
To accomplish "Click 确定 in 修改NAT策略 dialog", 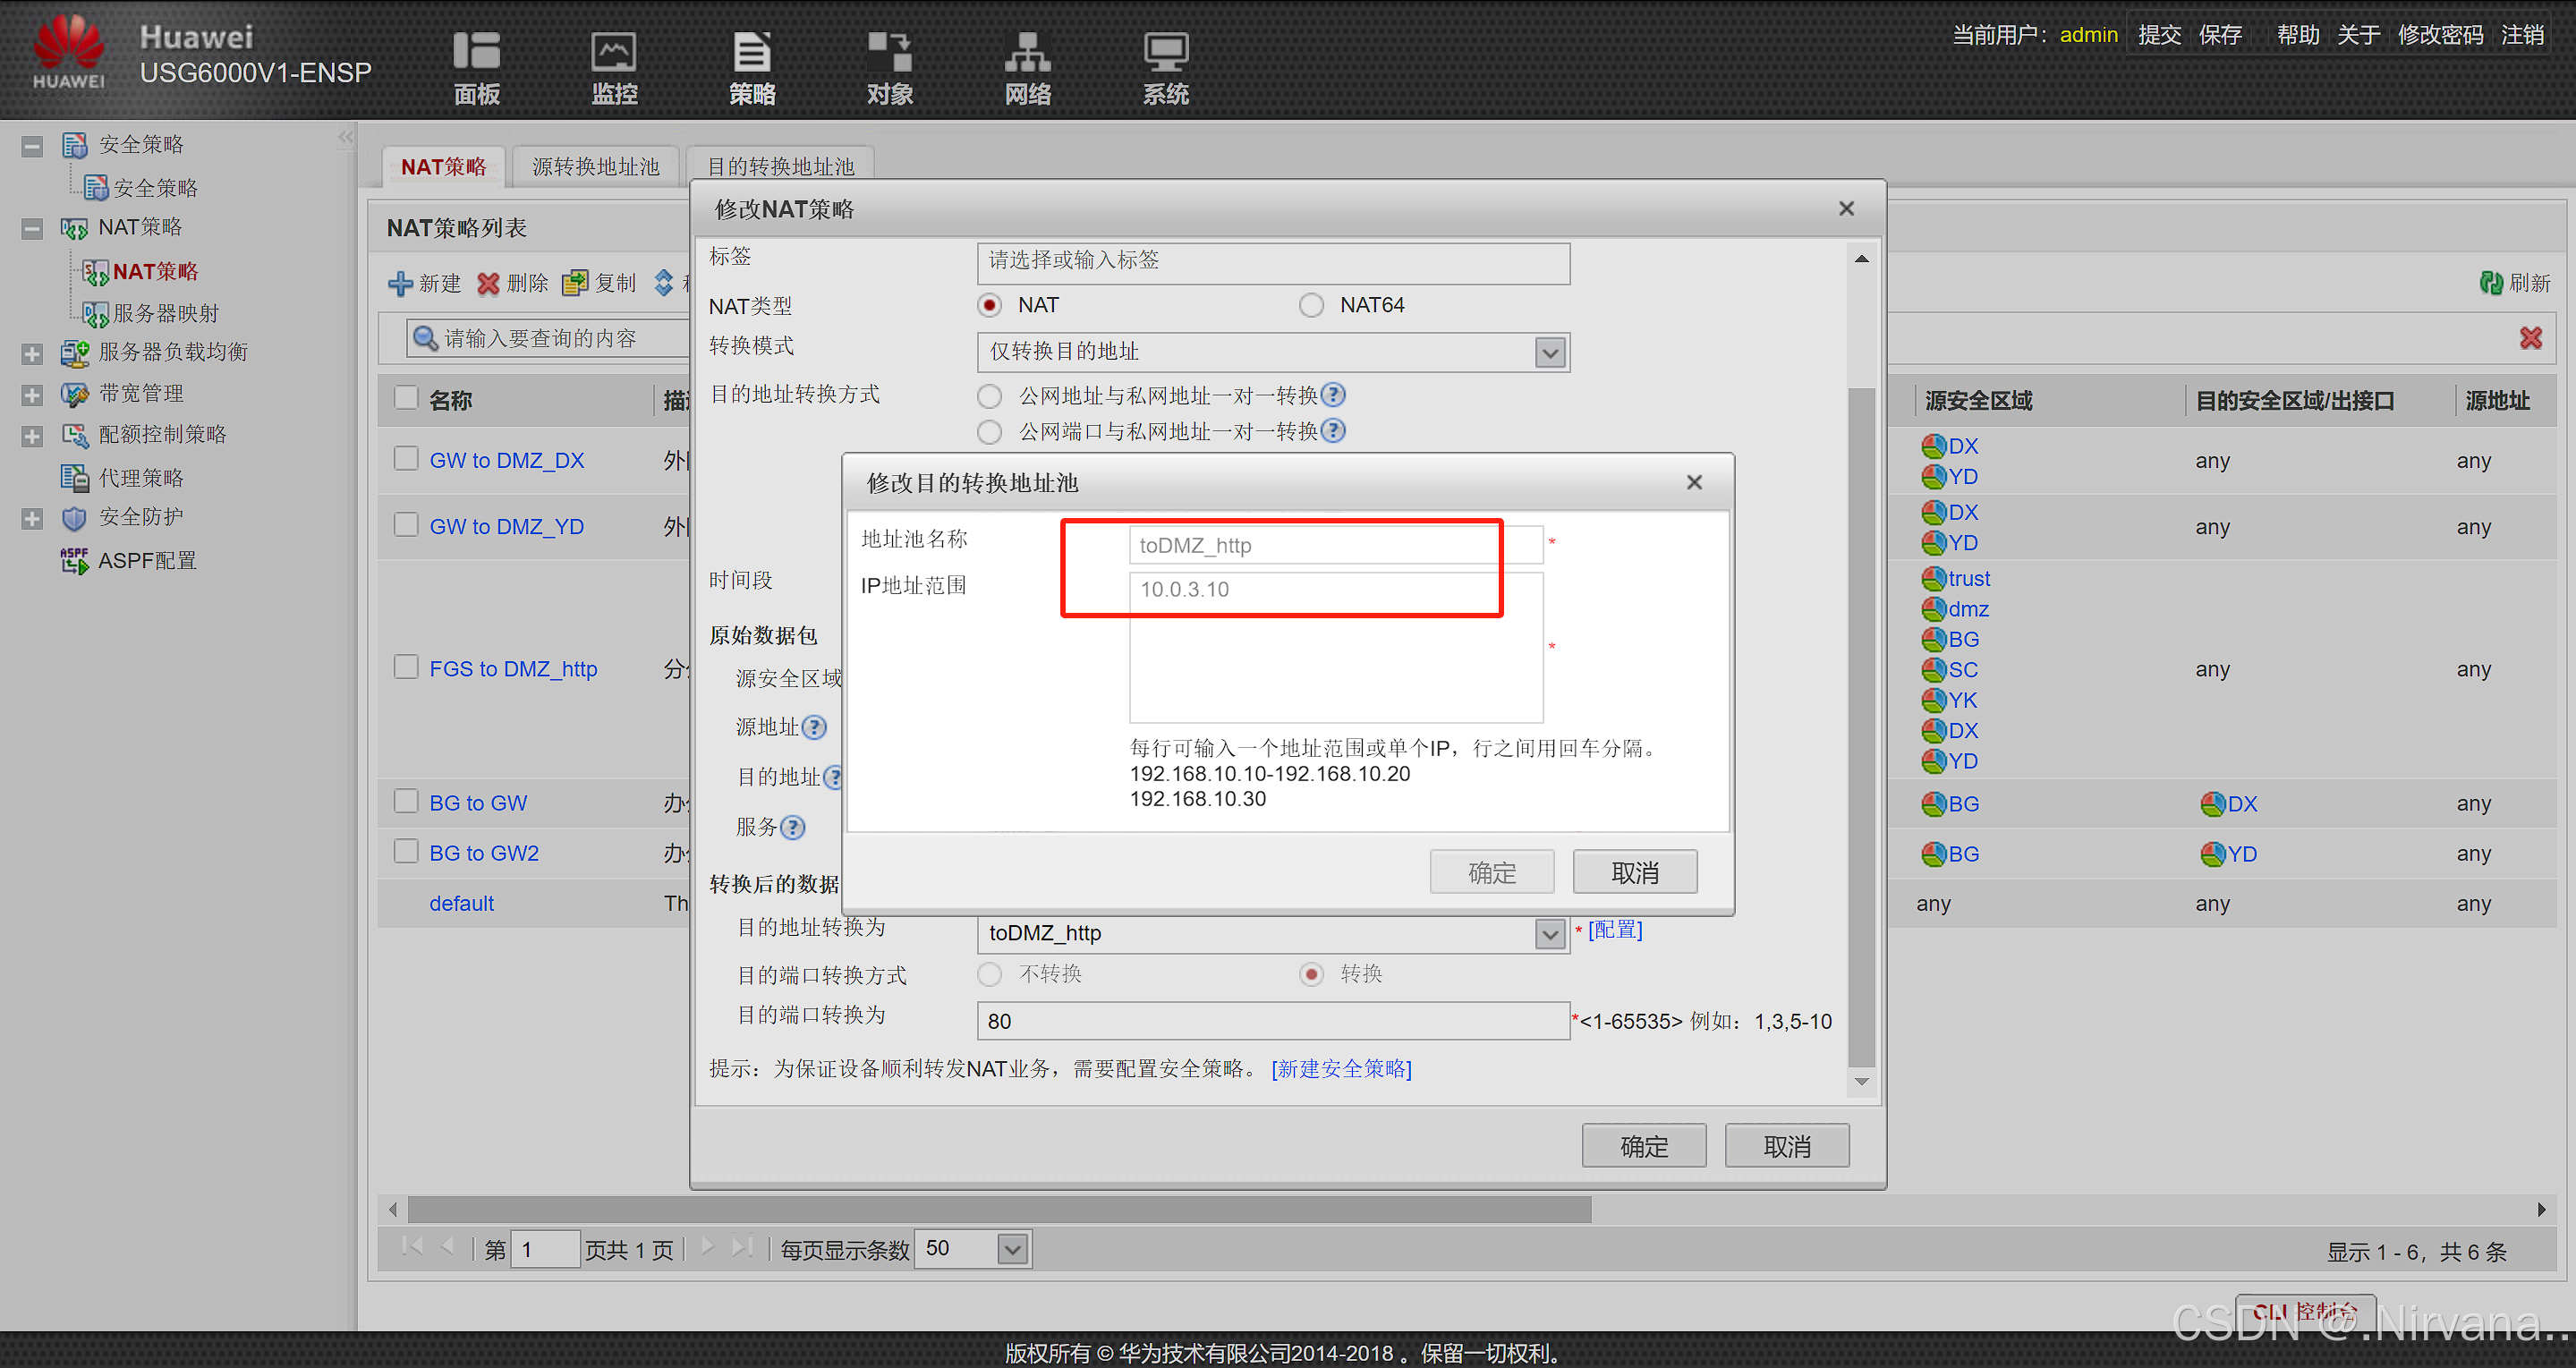I will (x=1643, y=1146).
